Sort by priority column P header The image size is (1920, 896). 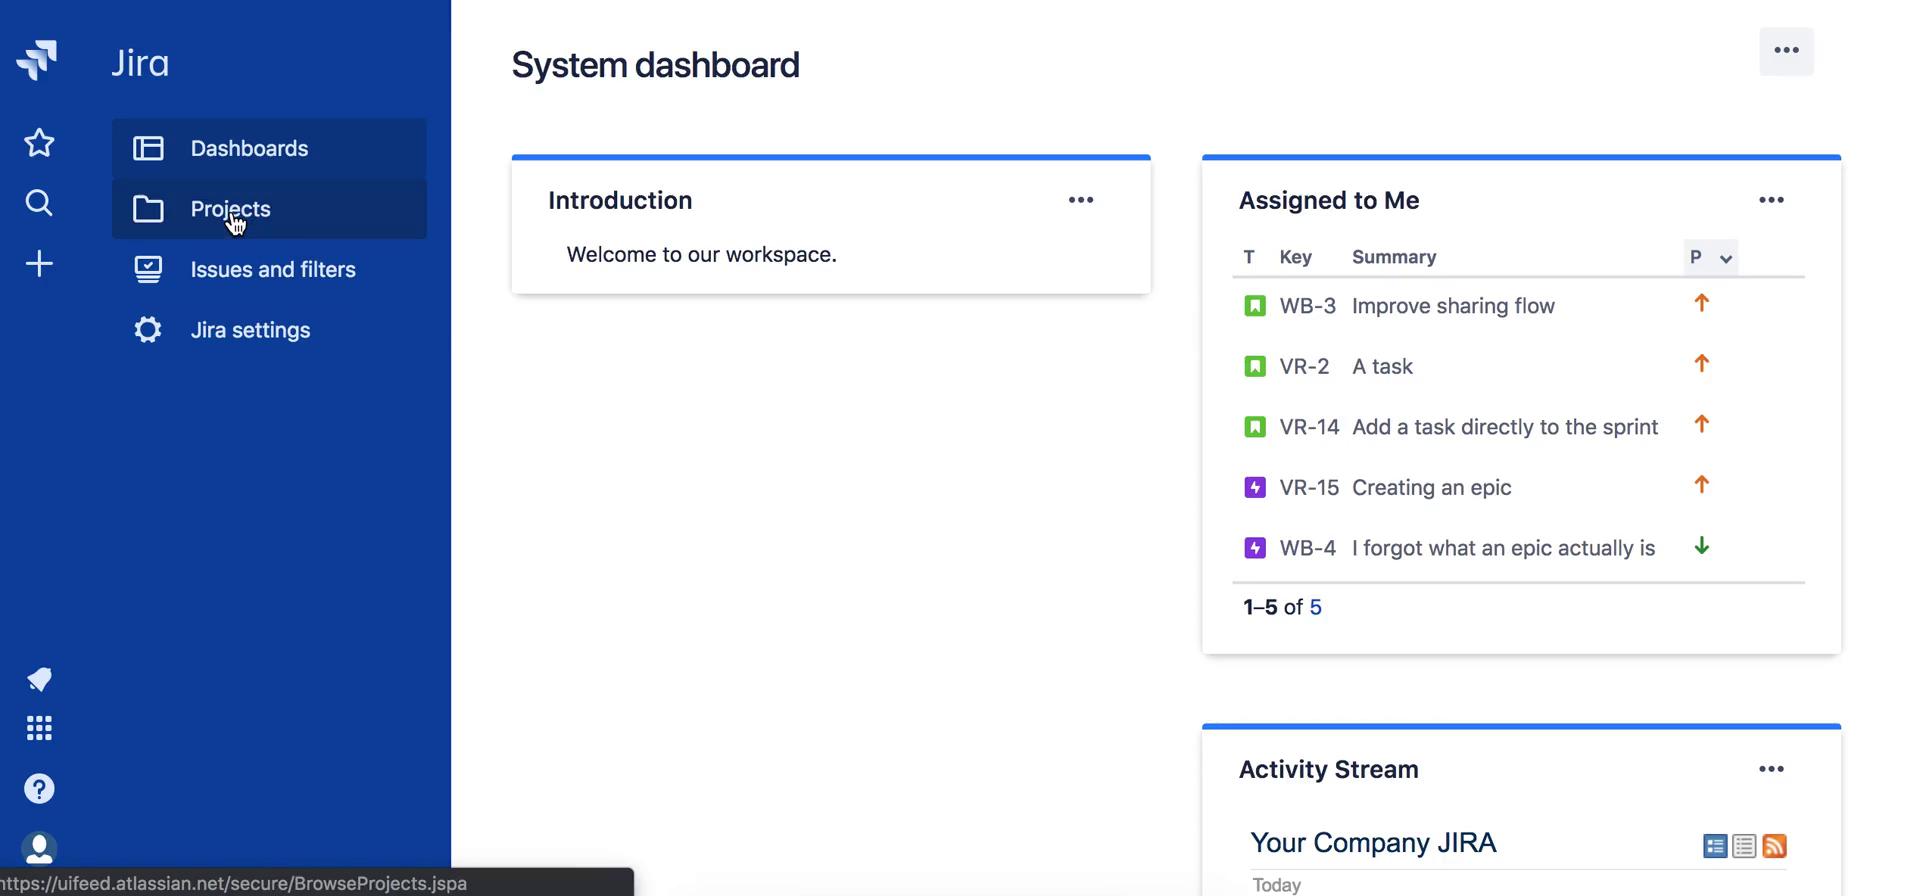coord(1710,257)
